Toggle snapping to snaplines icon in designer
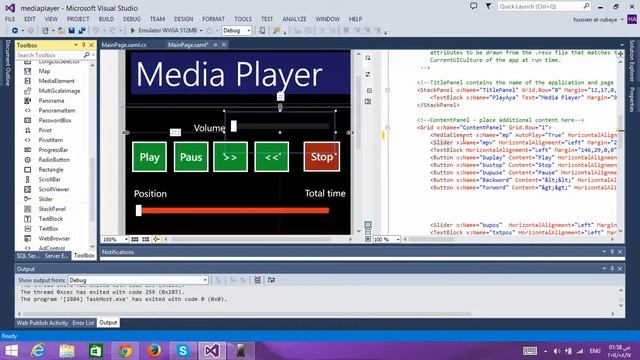 click(156, 239)
